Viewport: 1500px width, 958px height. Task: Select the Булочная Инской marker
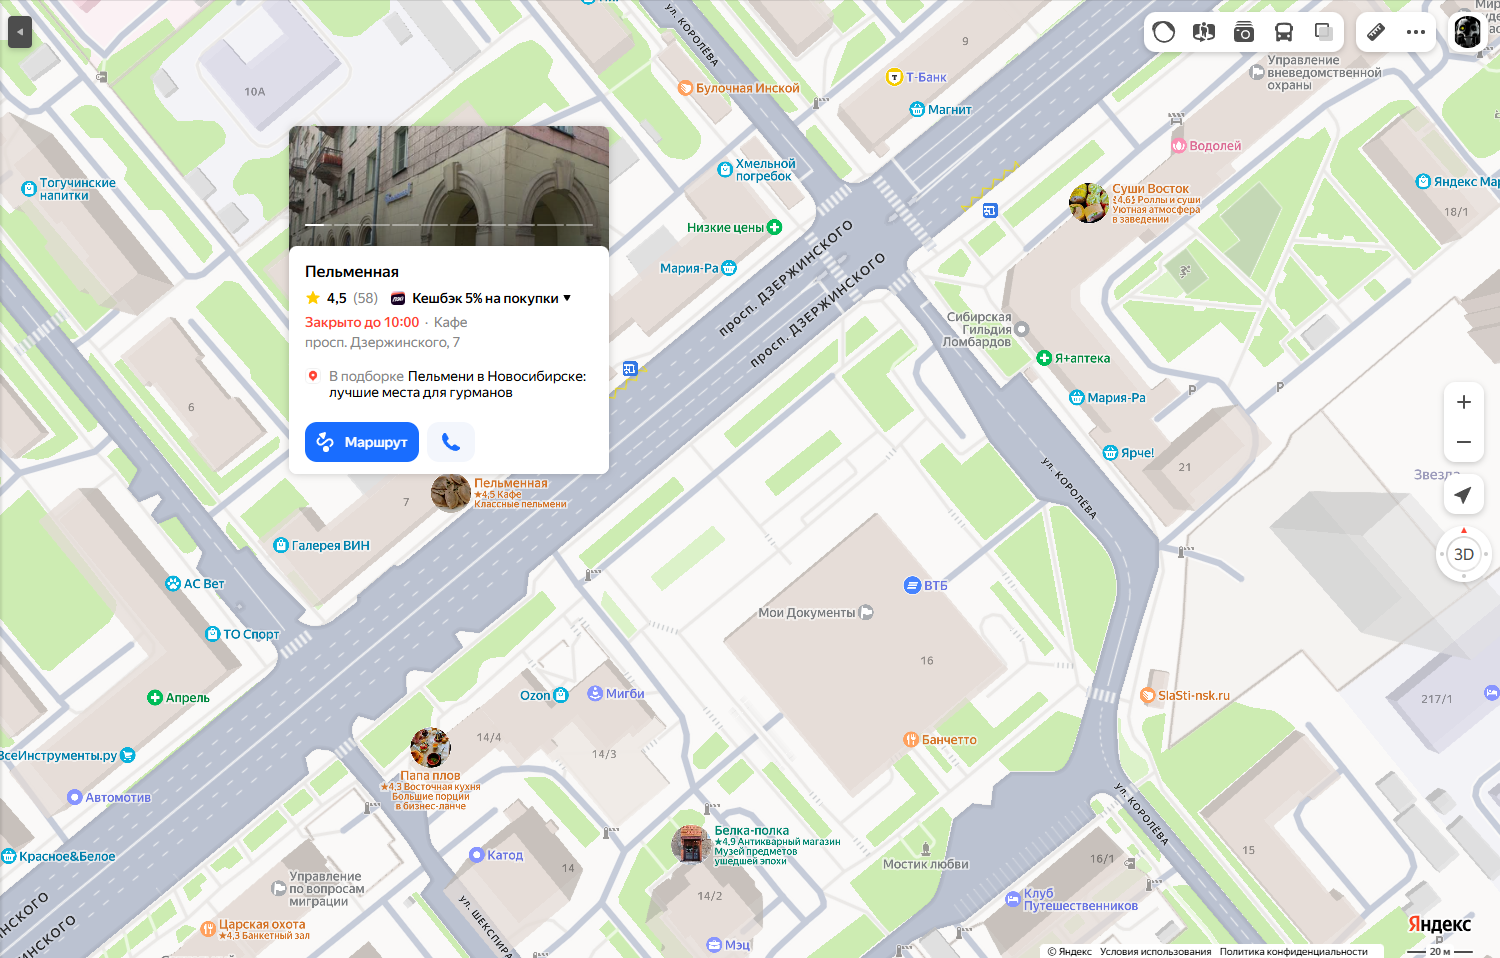[686, 88]
